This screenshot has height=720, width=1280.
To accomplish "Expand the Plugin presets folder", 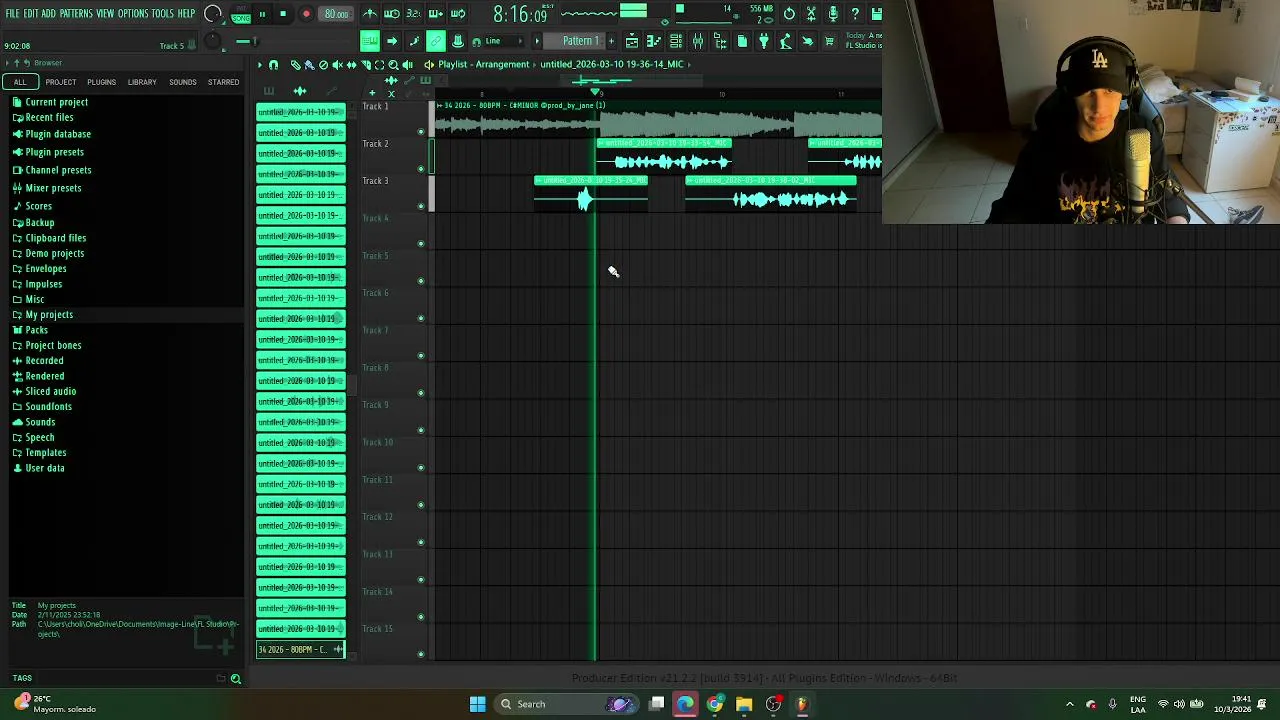I will [54, 152].
